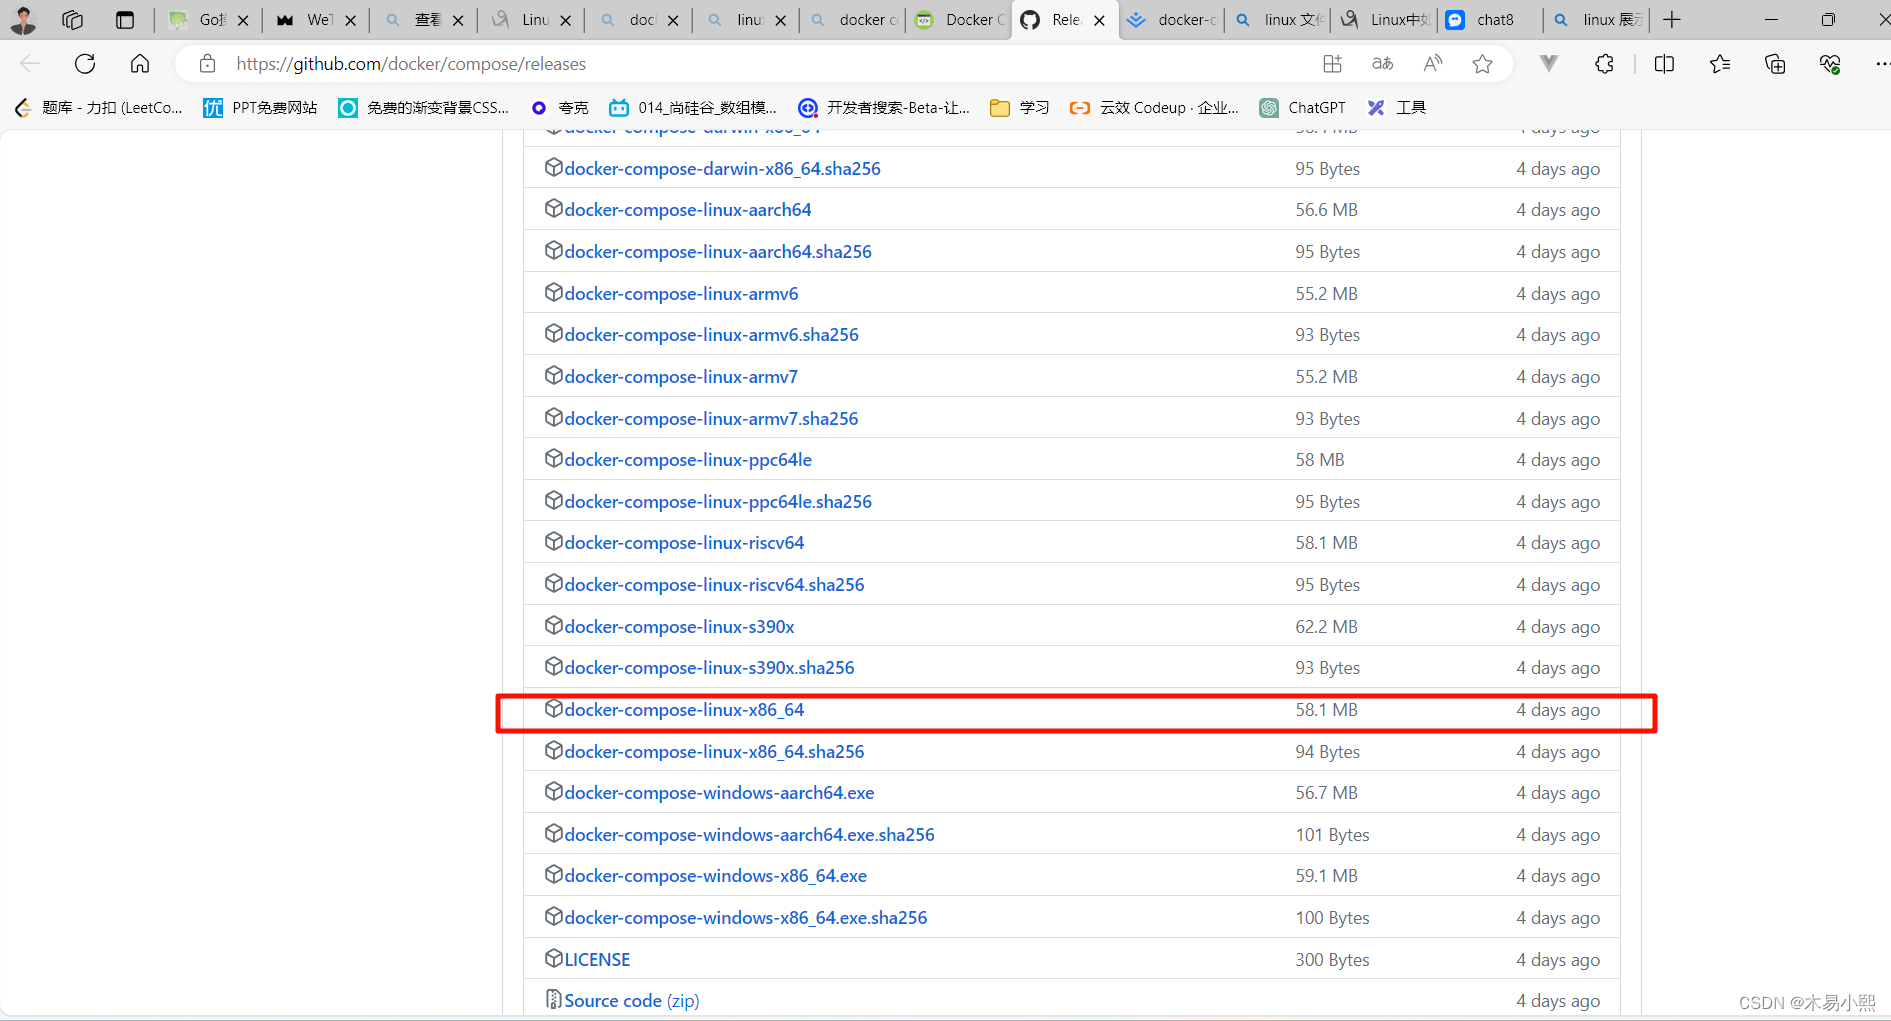The width and height of the screenshot is (1891, 1021).
Task: Toggle the vertical tabs icon
Action: click(x=125, y=19)
